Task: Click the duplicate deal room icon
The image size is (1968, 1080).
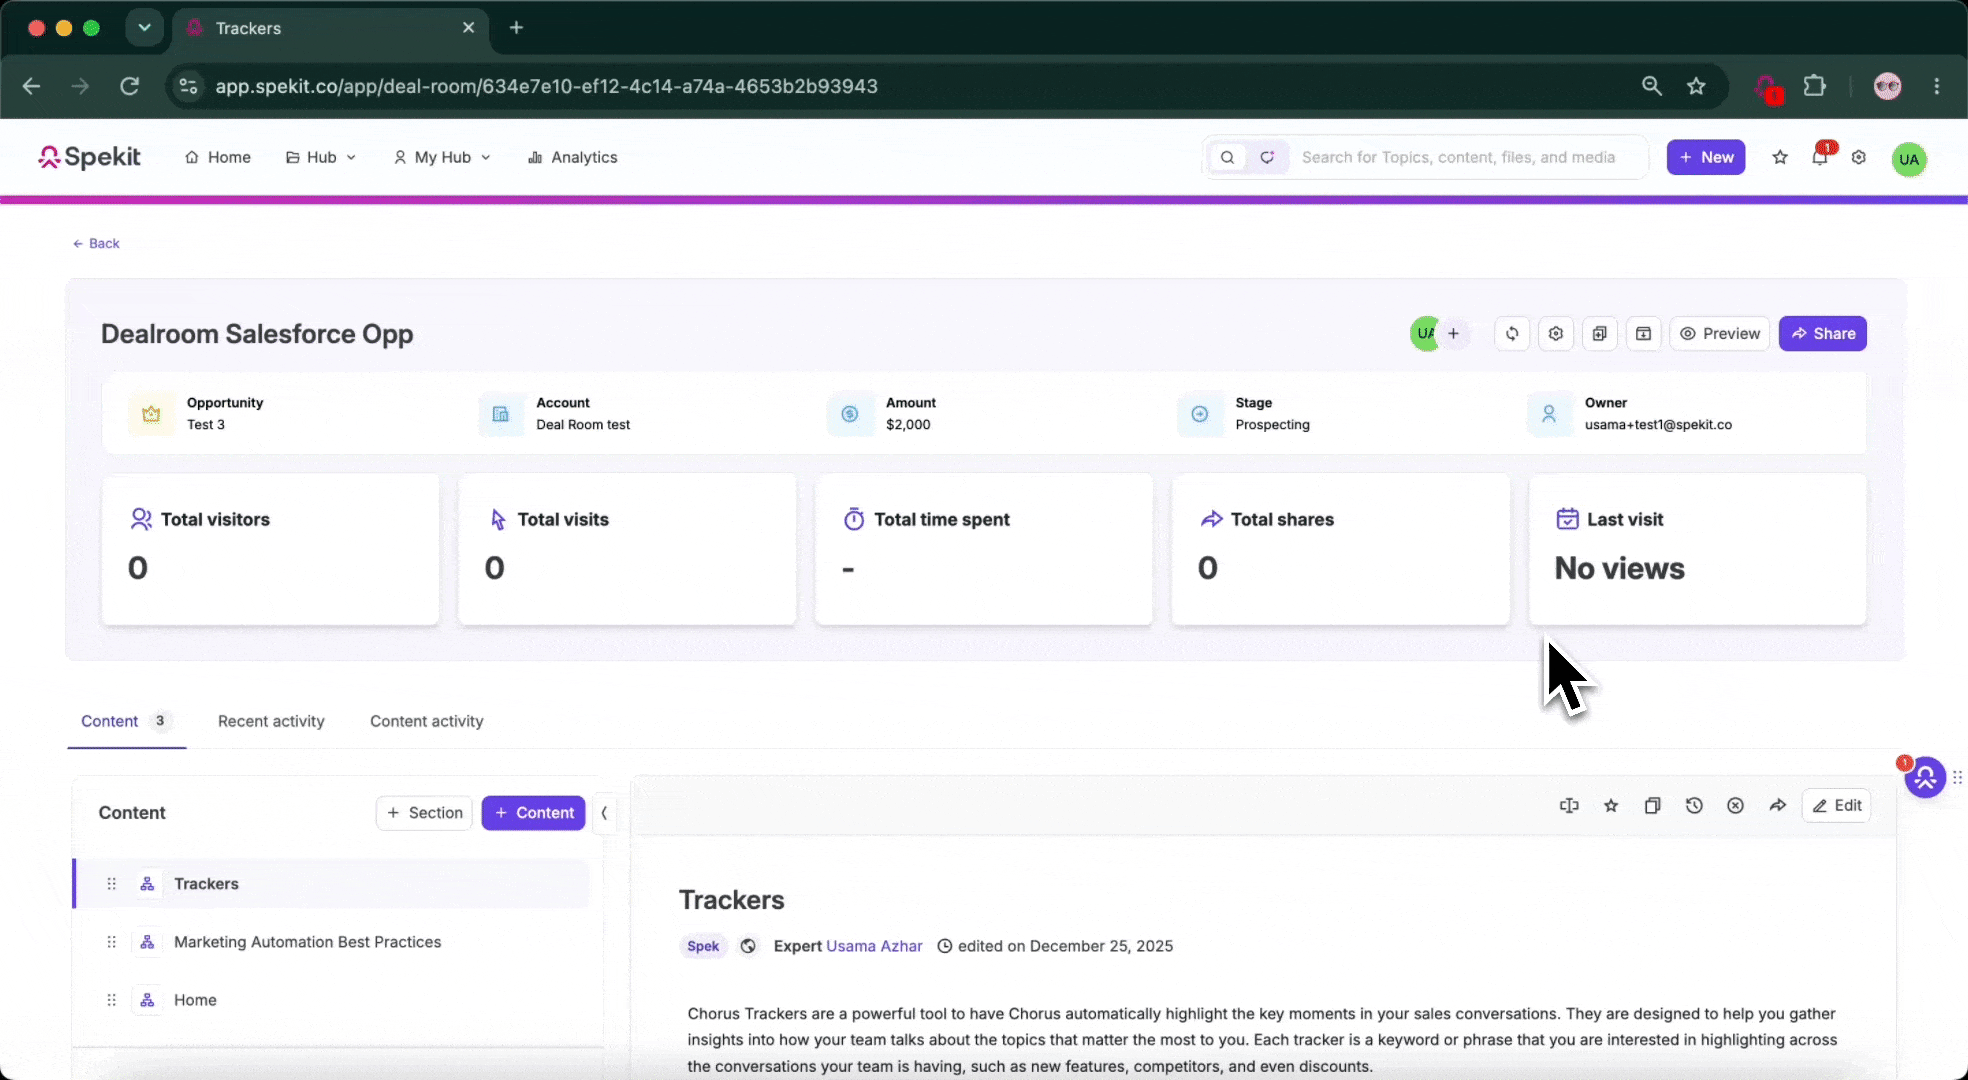Action: [1600, 334]
